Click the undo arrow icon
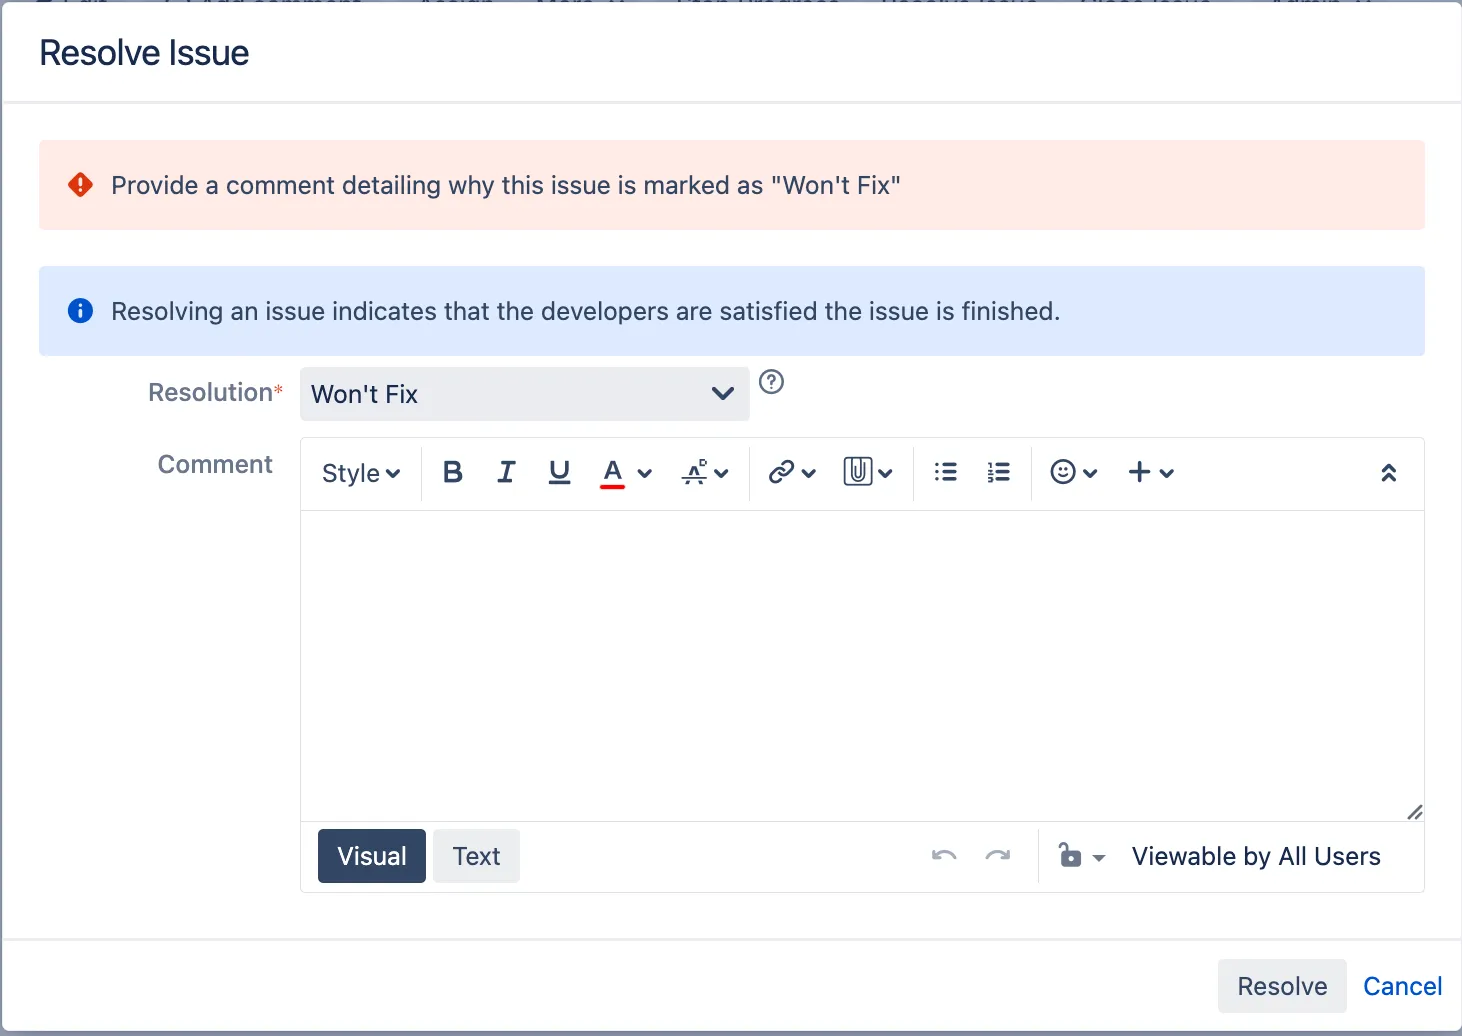Viewport: 1462px width, 1036px height. click(944, 856)
